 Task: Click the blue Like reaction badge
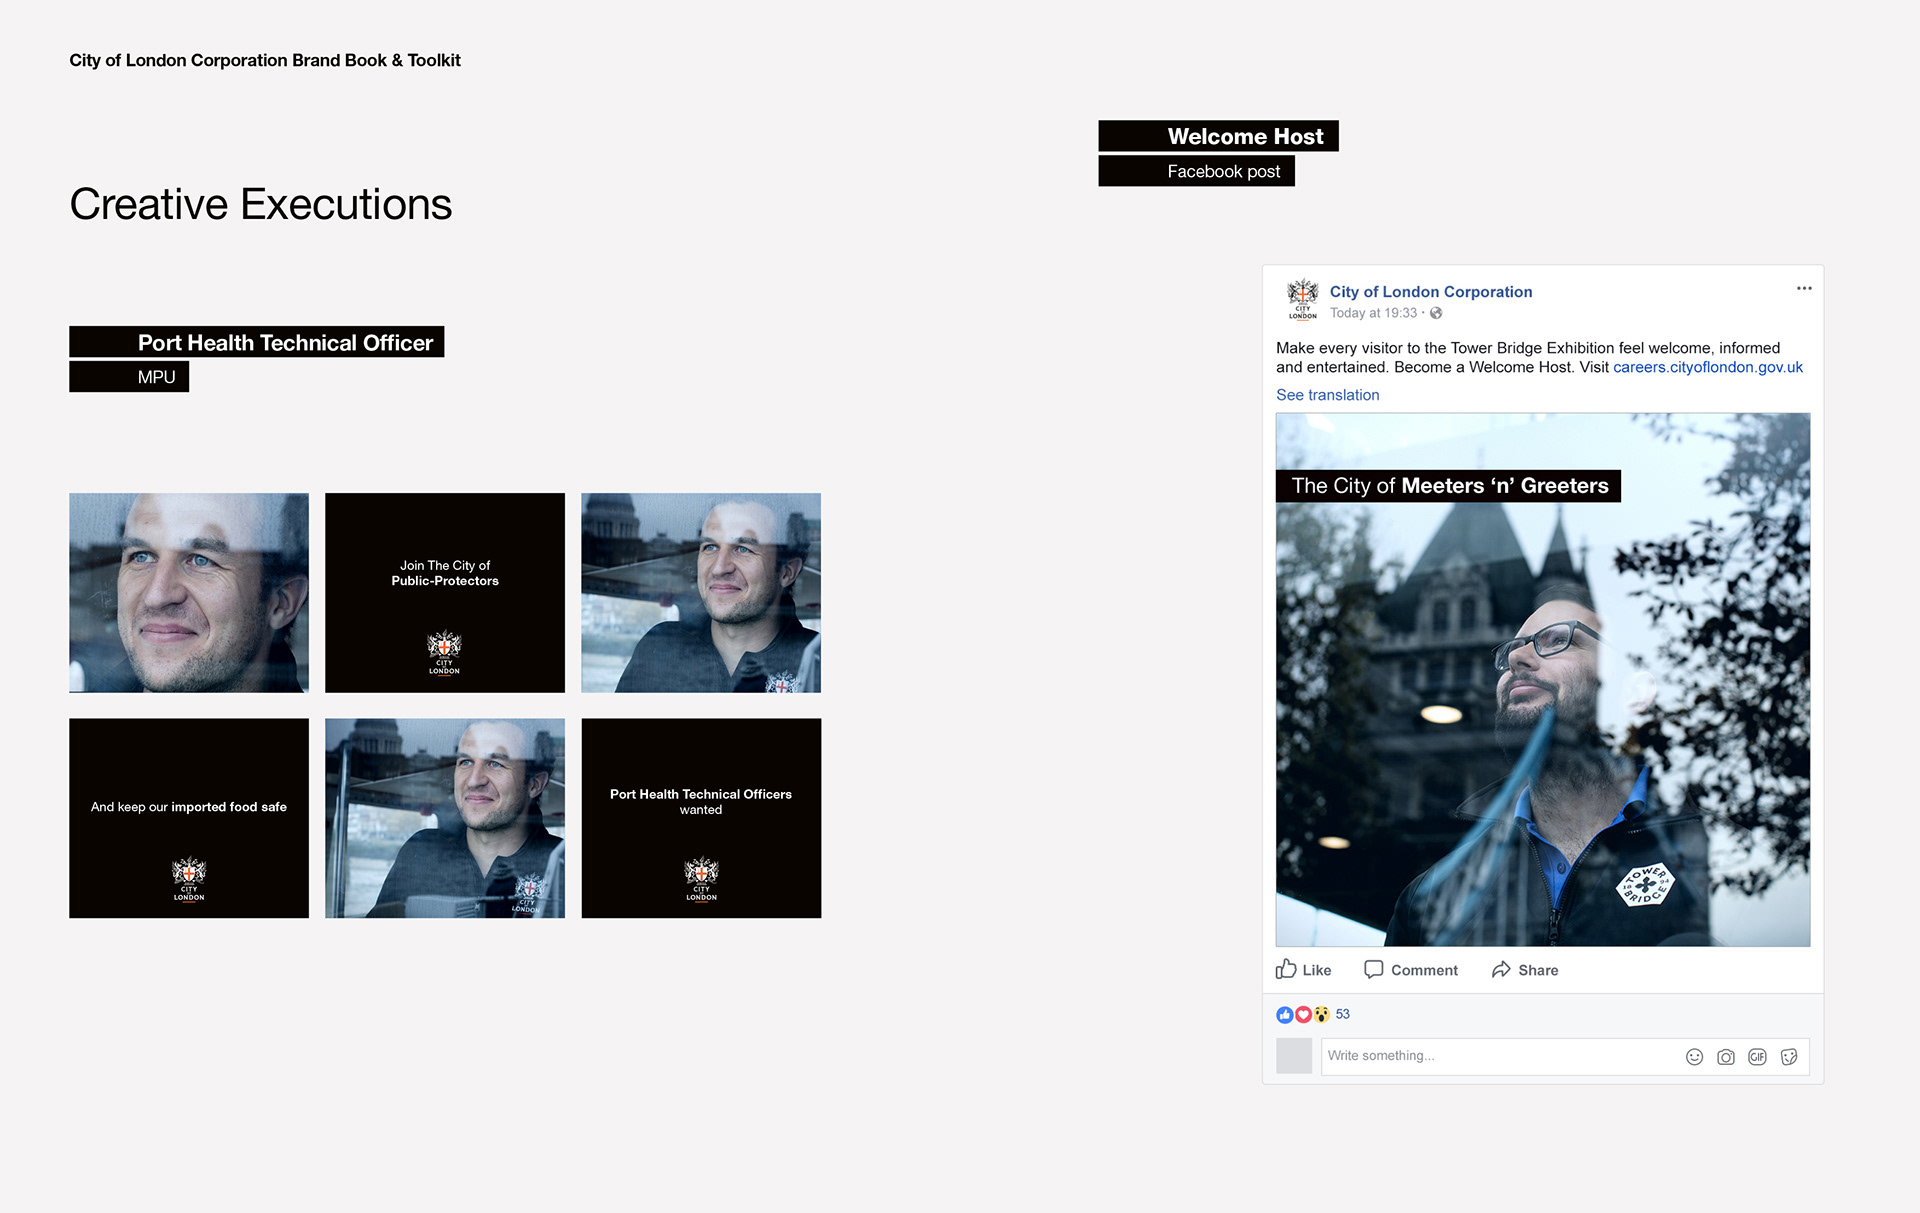[1285, 1014]
